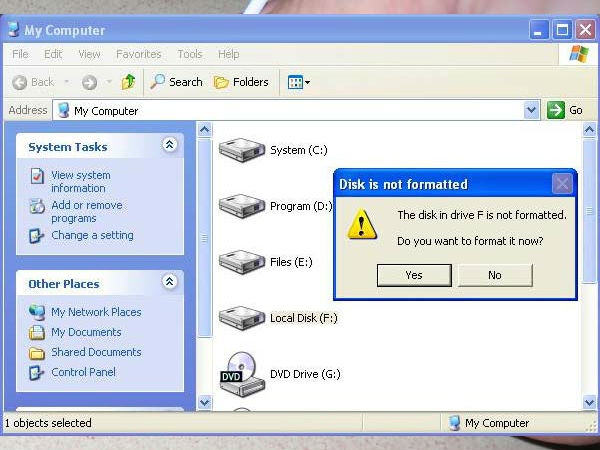Image resolution: width=600 pixels, height=450 pixels.
Task: Open the View menu
Action: point(89,54)
